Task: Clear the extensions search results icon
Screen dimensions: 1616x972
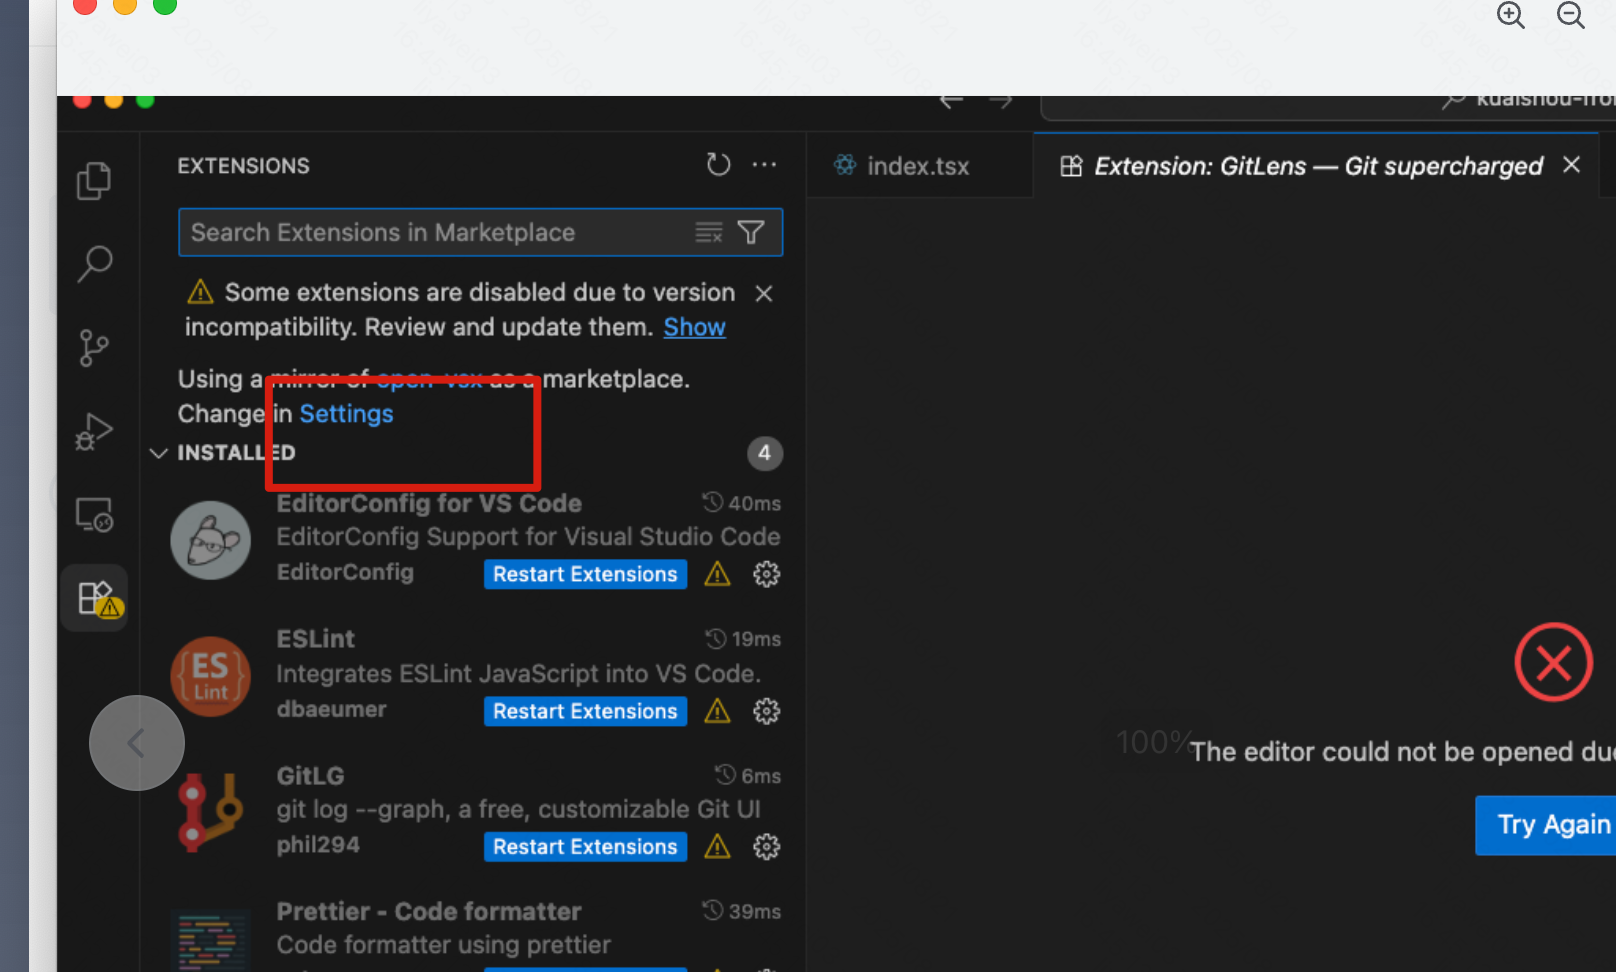Action: [708, 233]
